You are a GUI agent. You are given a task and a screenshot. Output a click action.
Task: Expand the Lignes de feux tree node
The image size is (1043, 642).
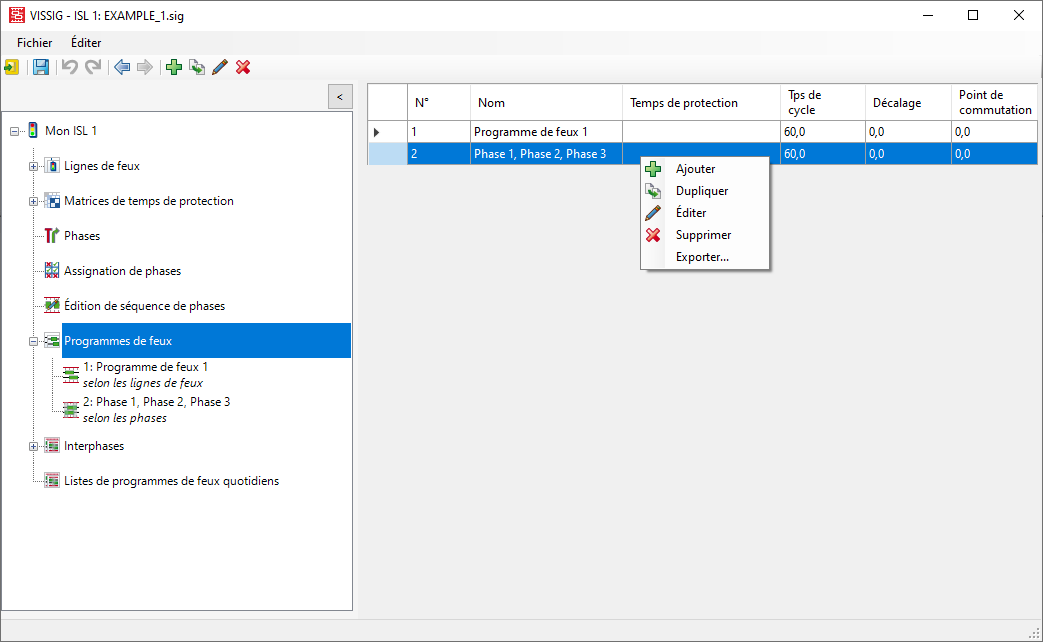pyautogui.click(x=34, y=166)
